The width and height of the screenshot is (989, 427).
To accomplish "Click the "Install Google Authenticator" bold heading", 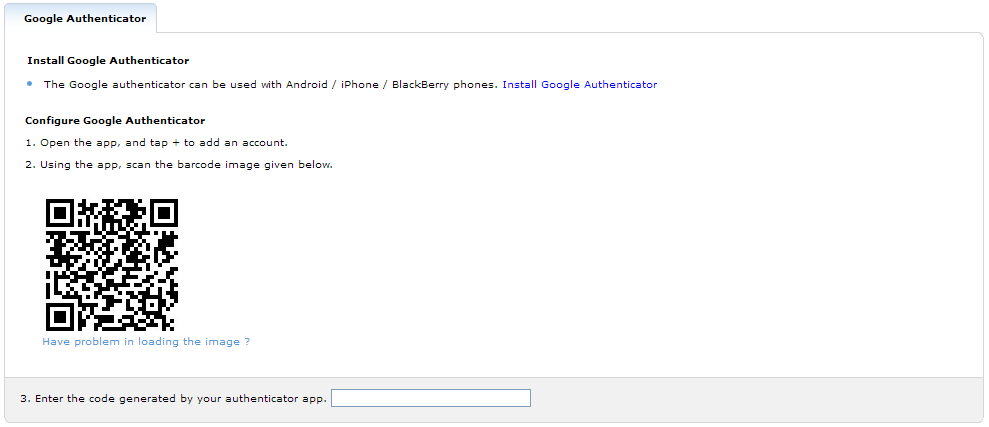I will (108, 61).
